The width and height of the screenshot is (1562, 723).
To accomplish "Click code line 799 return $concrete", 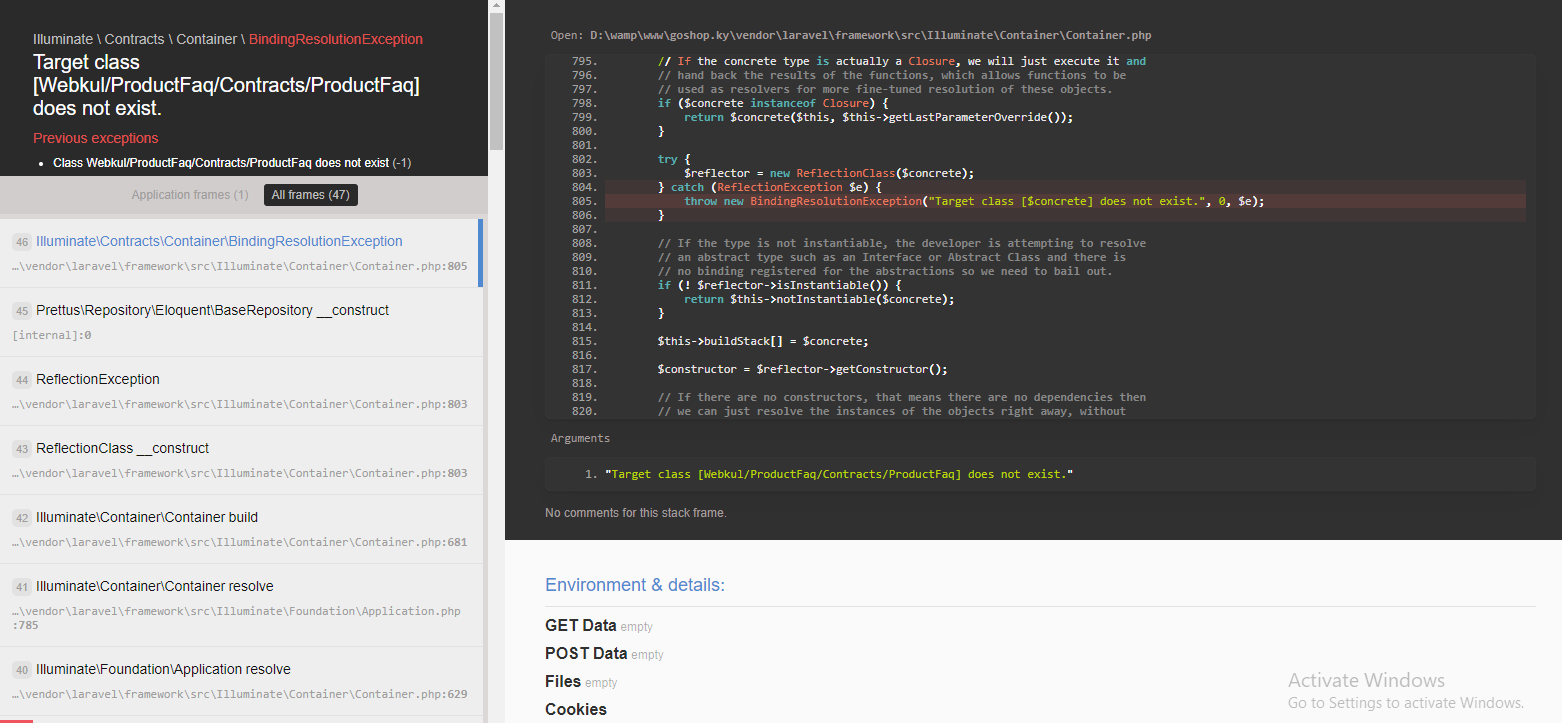I will (878, 117).
